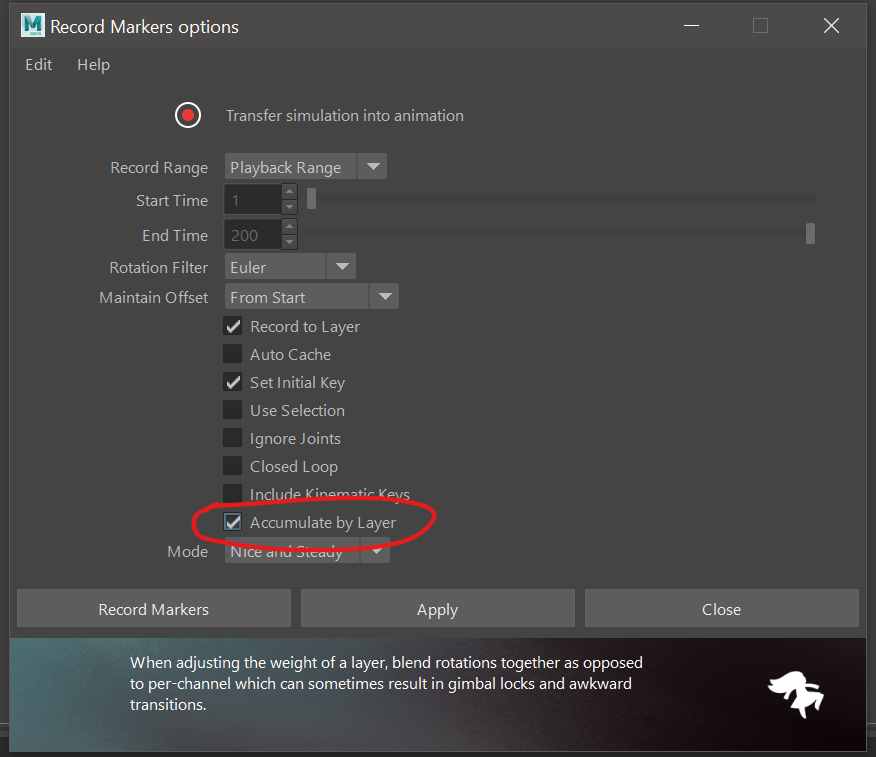Click the 'Record Range' label
876x757 pixels.
159,168
